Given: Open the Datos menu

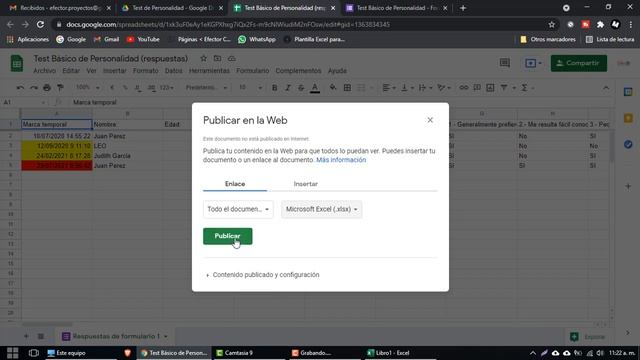Looking at the screenshot, I should [173, 71].
